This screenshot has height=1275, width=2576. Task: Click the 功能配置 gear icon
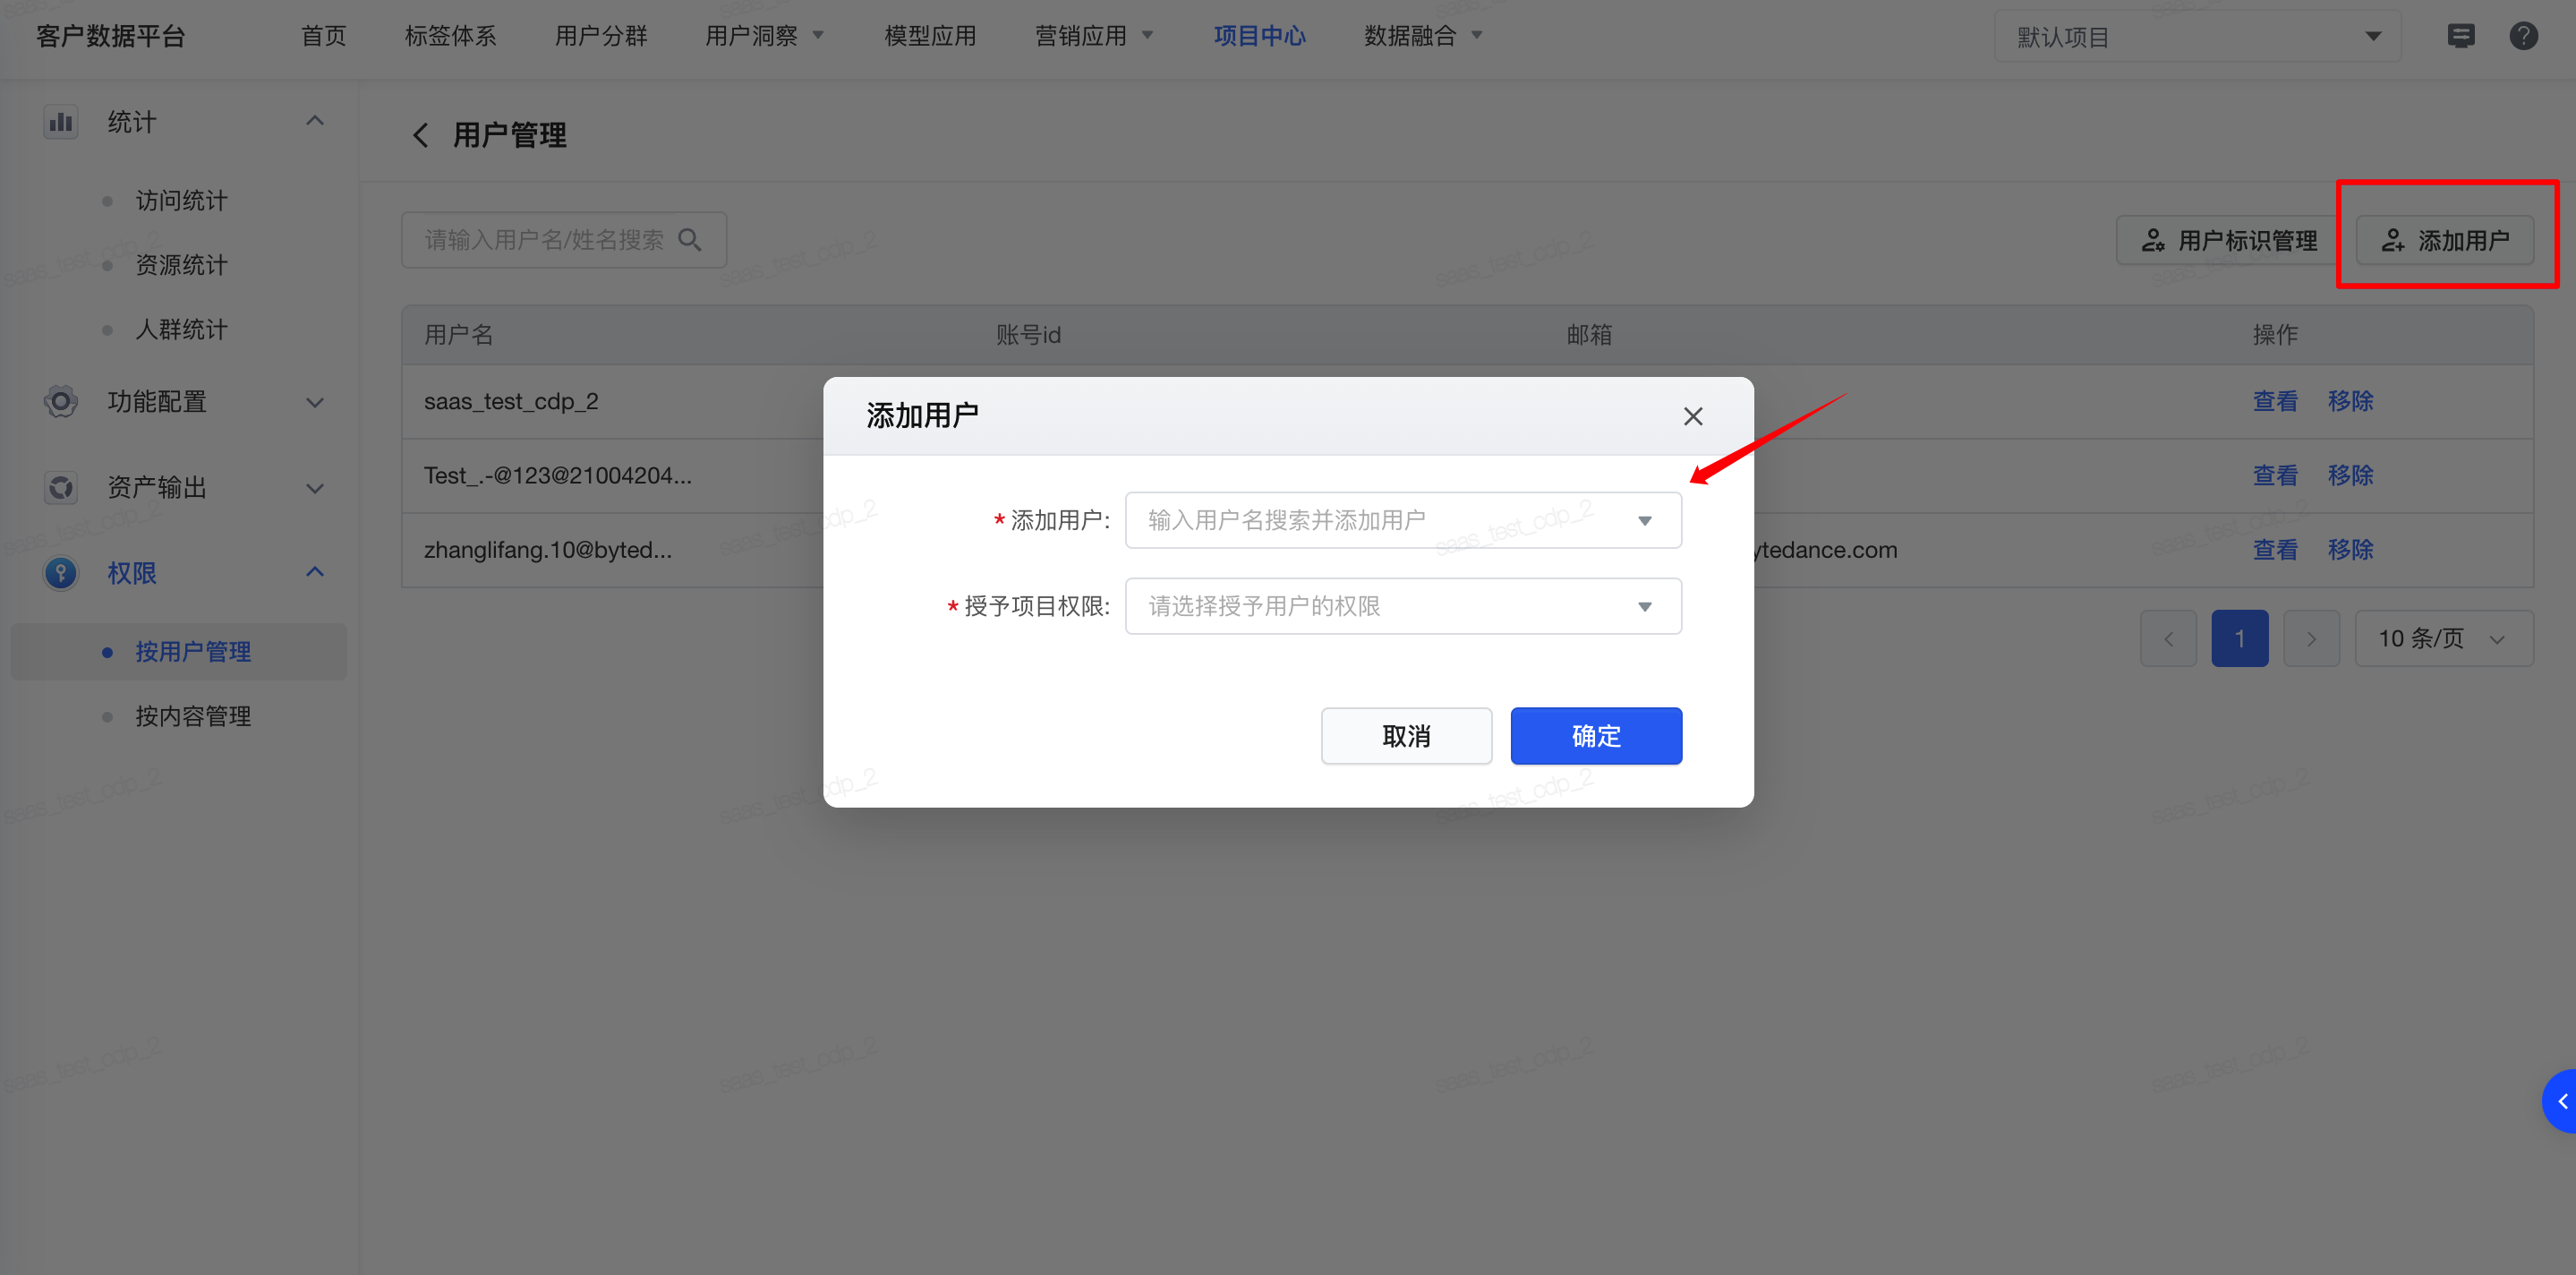click(x=61, y=402)
